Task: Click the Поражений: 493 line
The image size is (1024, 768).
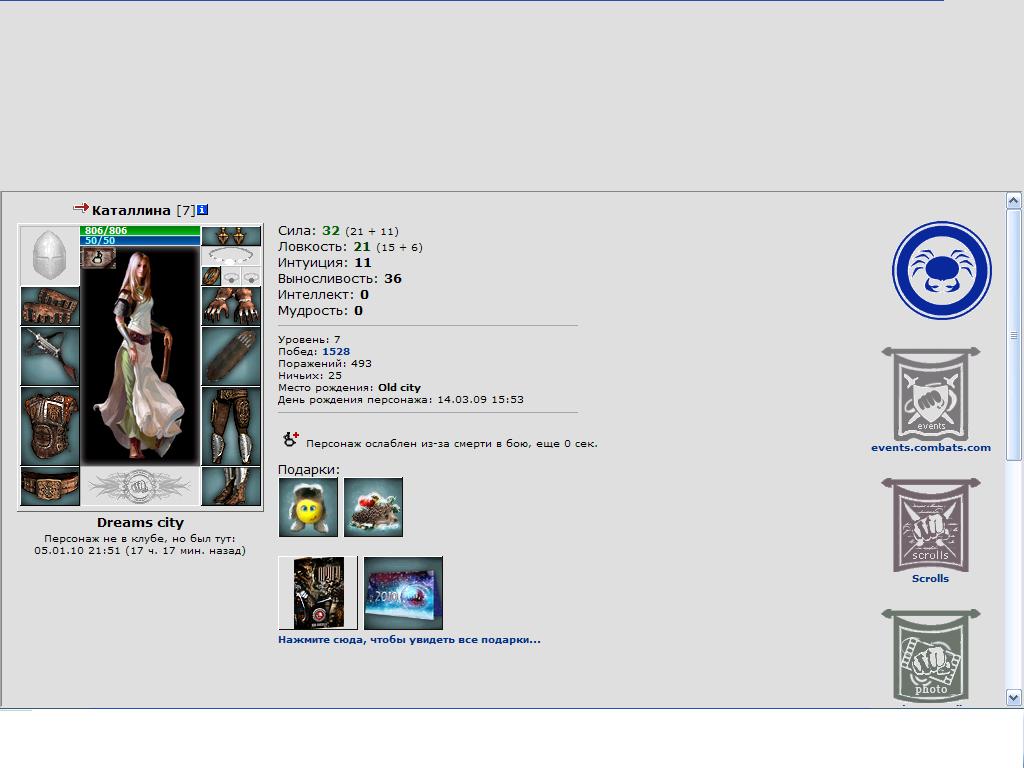Action: [325, 364]
